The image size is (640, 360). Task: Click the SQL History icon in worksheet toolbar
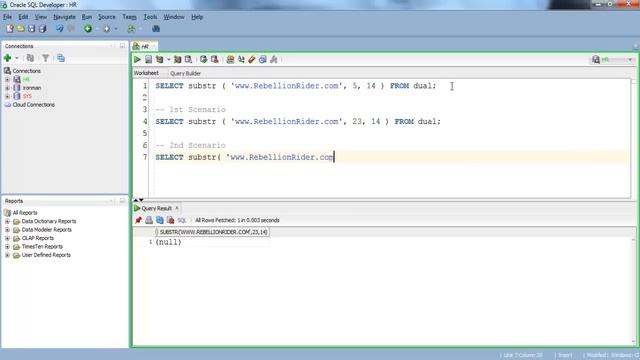point(263,60)
